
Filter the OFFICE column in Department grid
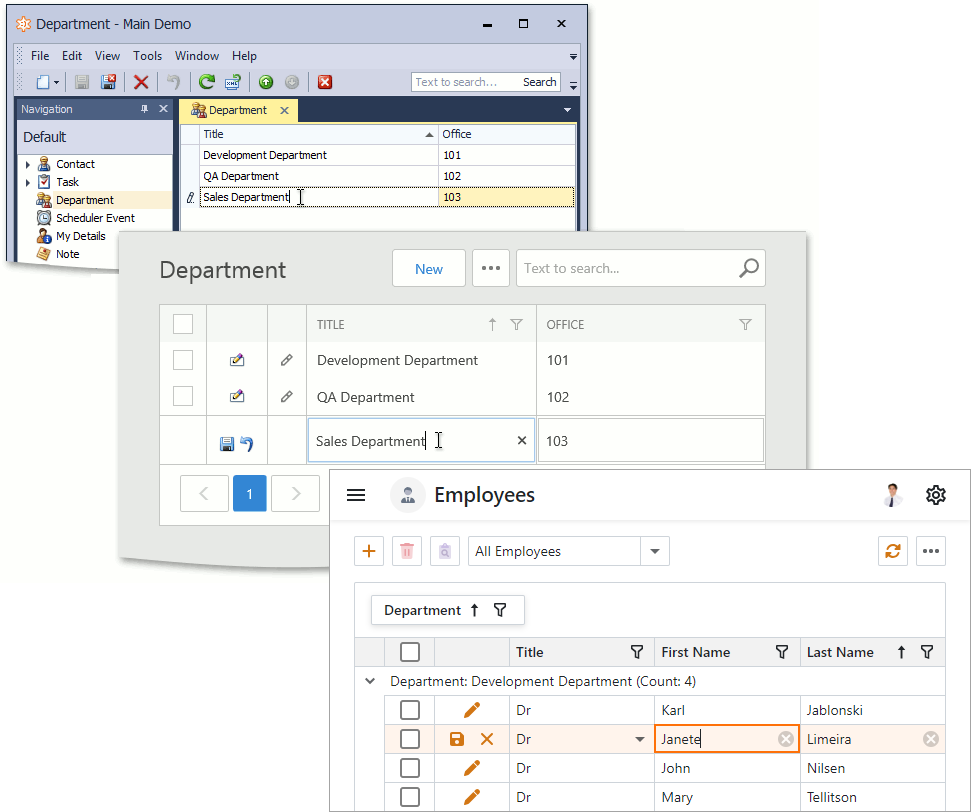pyautogui.click(x=746, y=325)
